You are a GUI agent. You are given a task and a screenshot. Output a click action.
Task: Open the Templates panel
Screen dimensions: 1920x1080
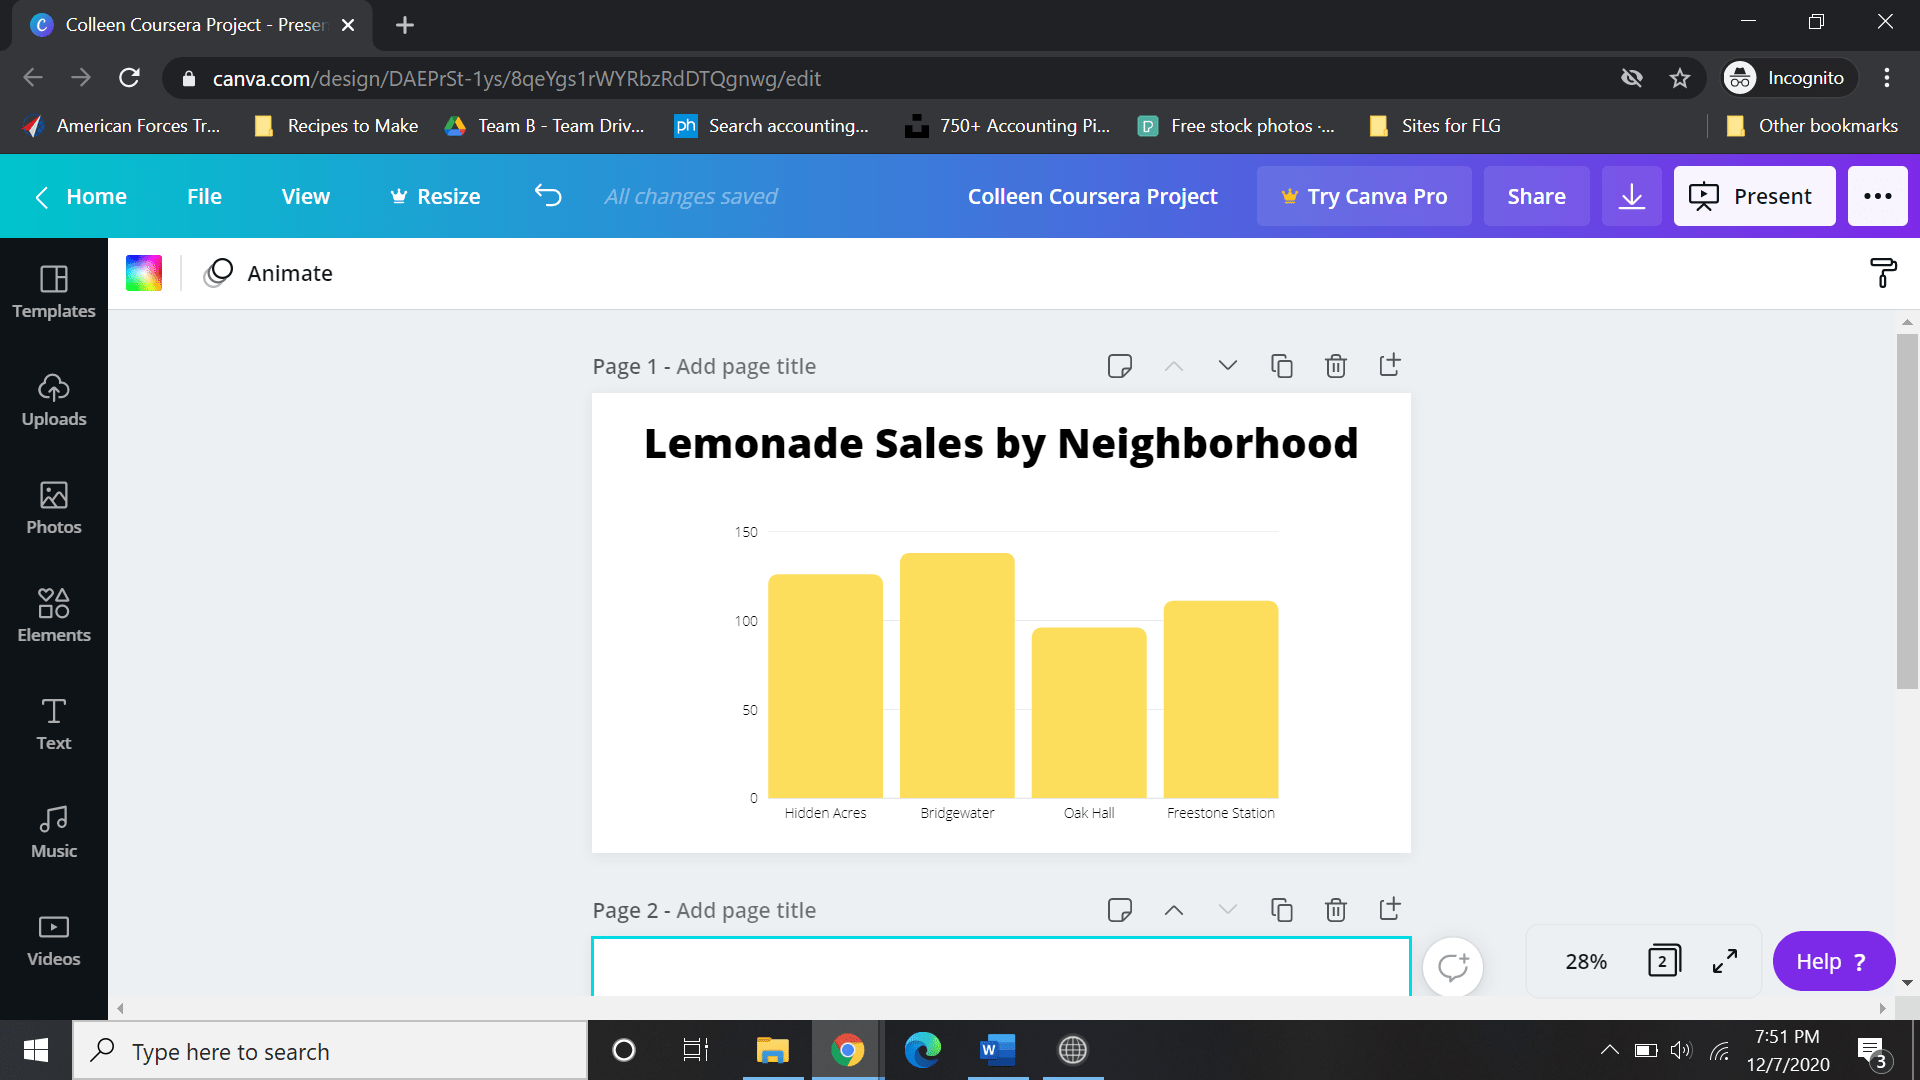click(53, 292)
